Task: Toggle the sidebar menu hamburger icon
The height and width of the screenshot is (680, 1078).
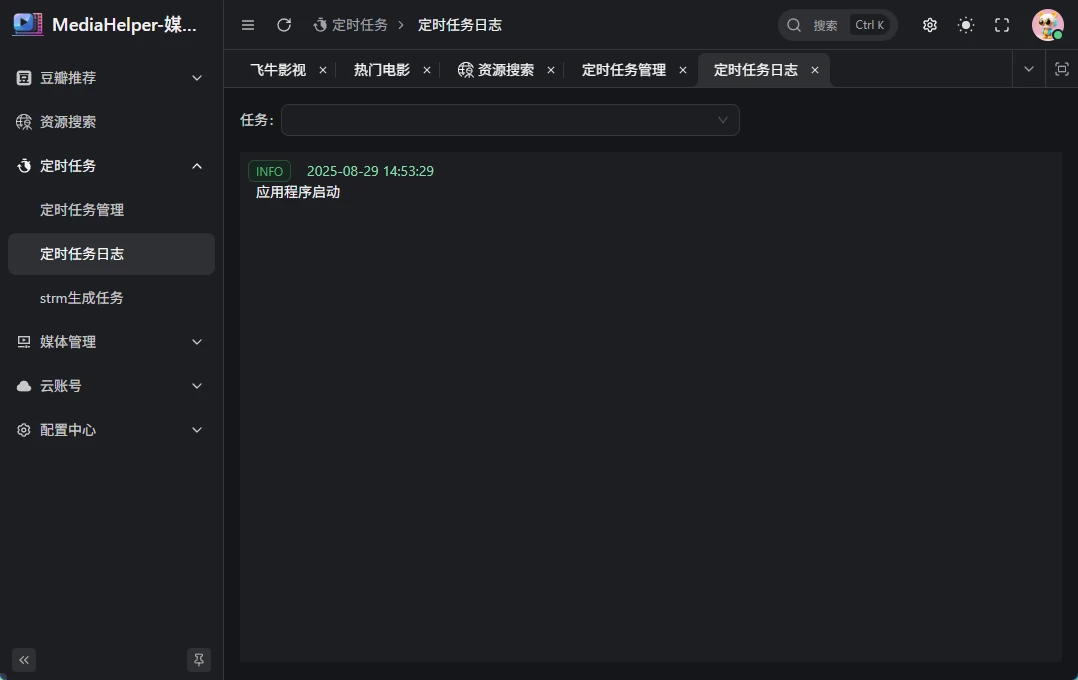Action: (248, 25)
